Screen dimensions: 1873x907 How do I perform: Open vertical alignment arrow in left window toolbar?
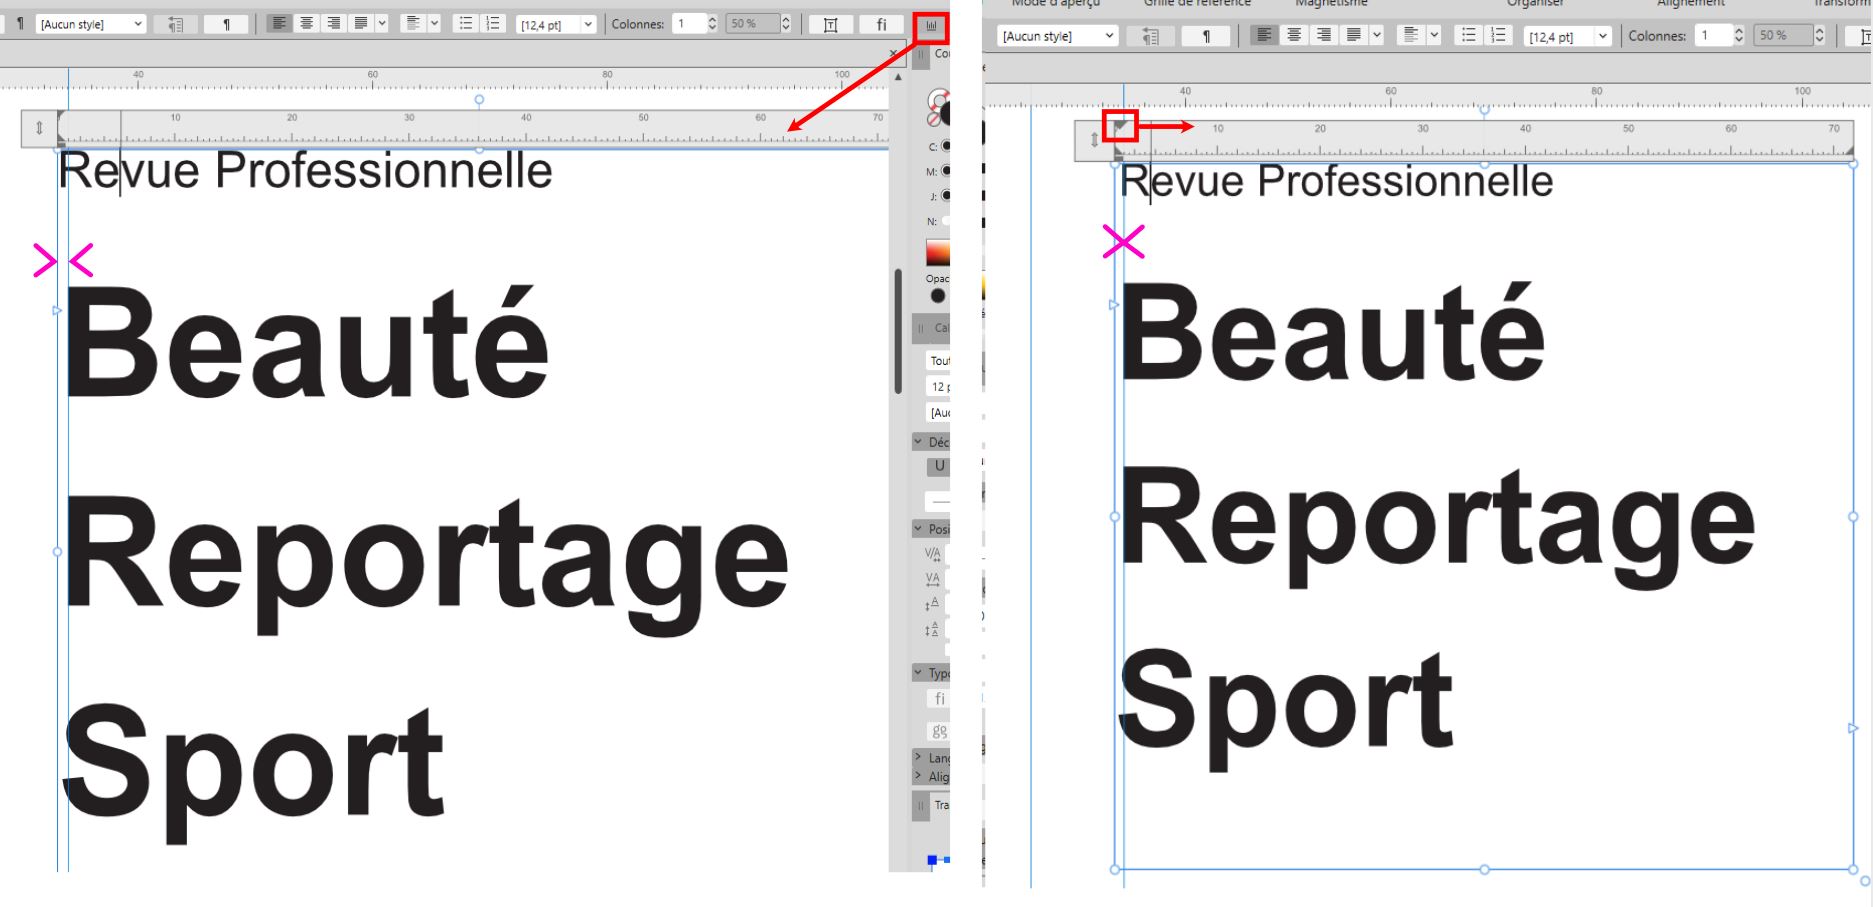433,23
